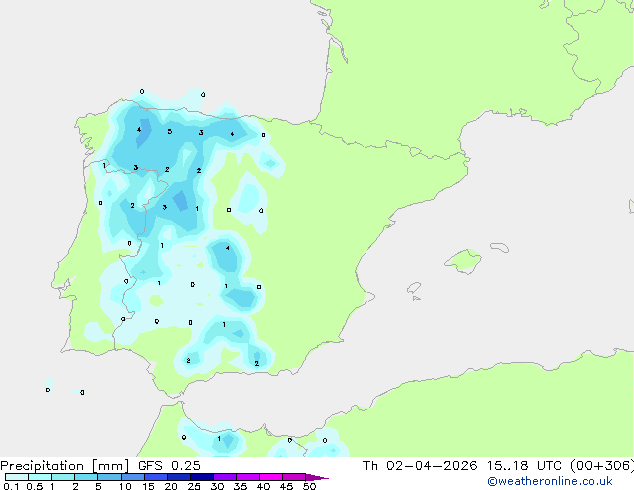Image resolution: width=634 pixels, height=490 pixels.
Task: Select the '(00+306)' forecast offset text
Action: click(602, 466)
